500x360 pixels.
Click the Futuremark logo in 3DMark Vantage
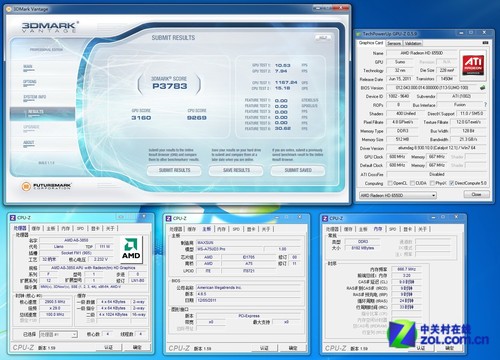pyautogui.click(x=46, y=186)
